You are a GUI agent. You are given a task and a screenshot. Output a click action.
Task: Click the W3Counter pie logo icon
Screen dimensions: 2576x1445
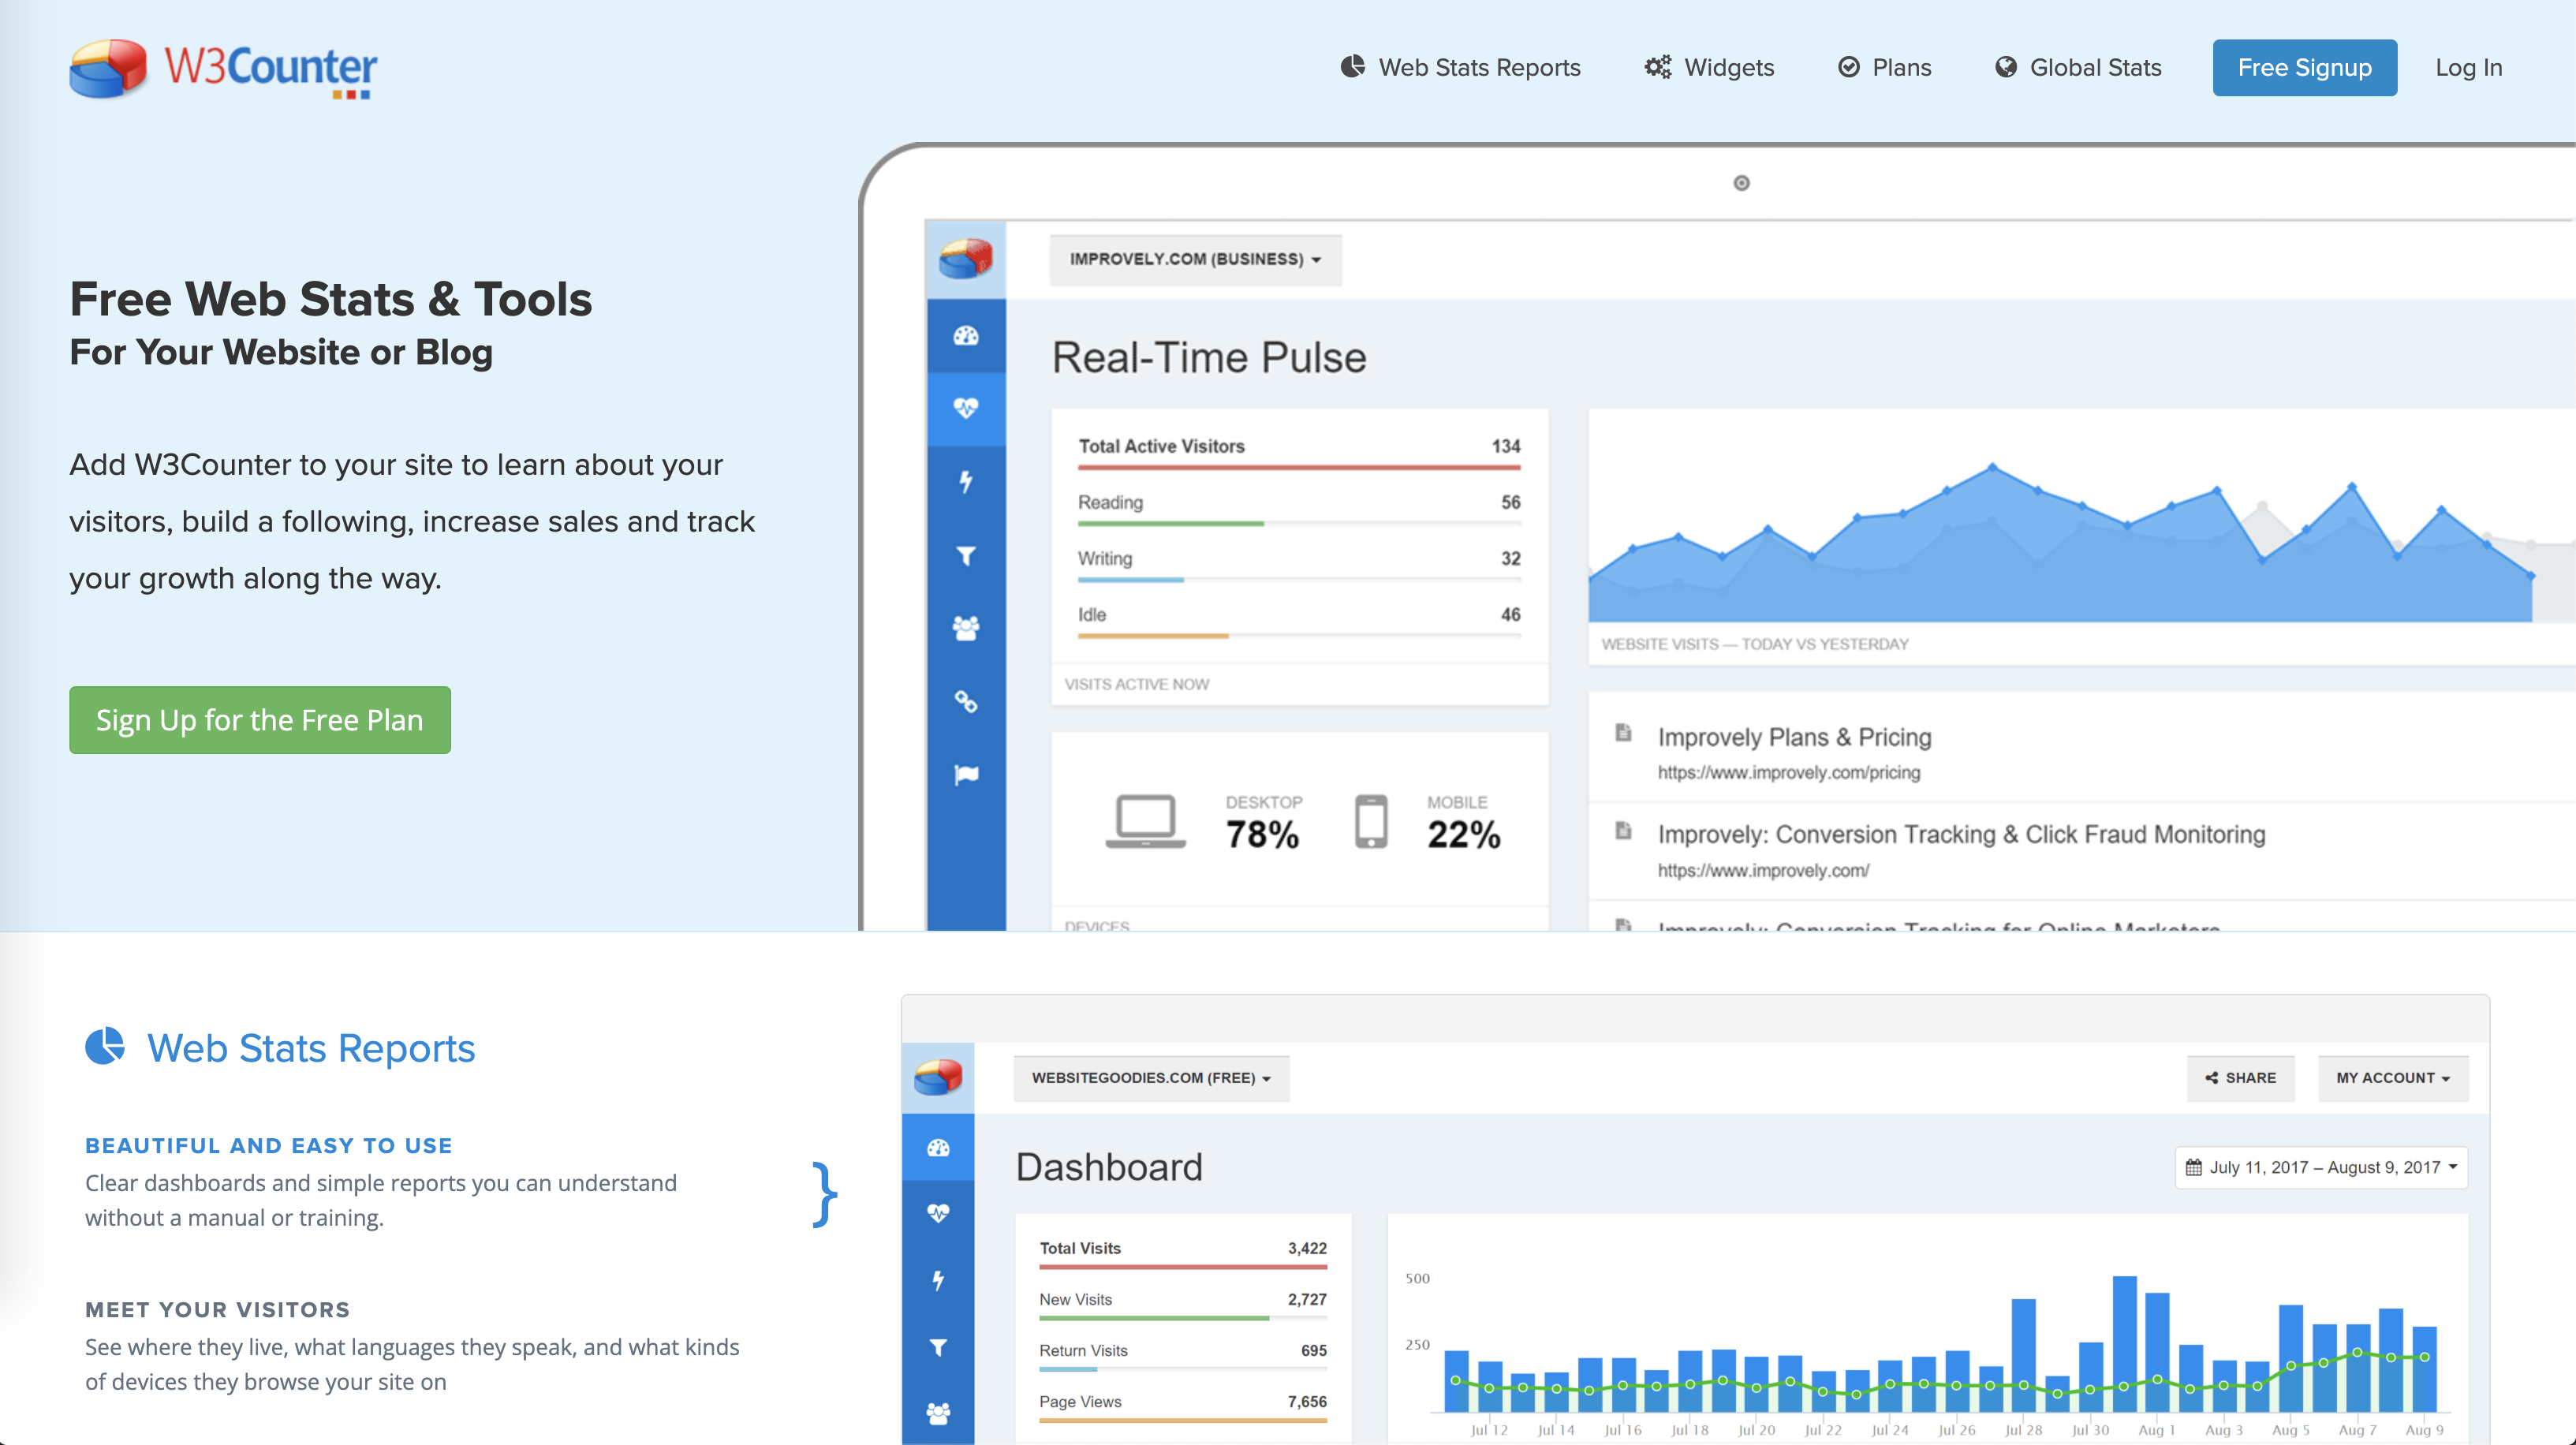(108, 68)
